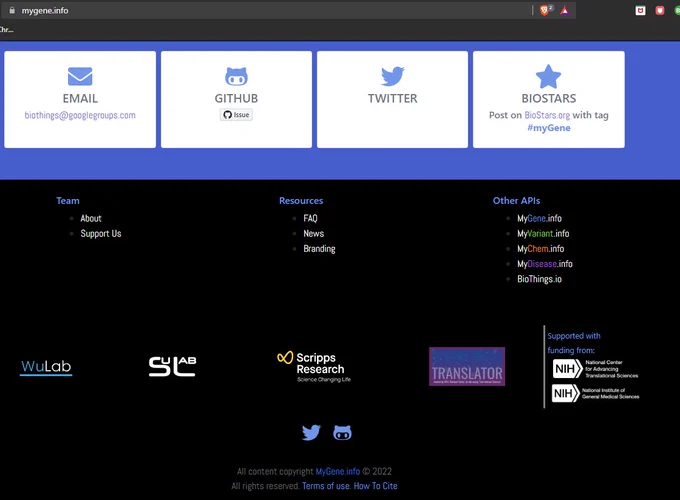Open the FAQ link under Resources
This screenshot has height=500, width=680.
(x=310, y=219)
